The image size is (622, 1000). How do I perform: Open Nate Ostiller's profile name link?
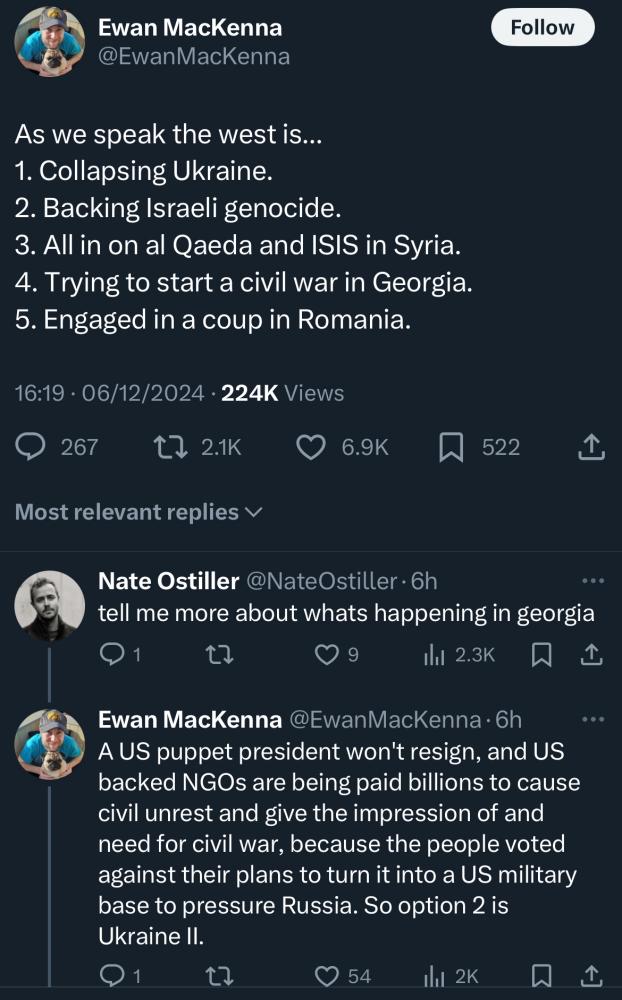click(168, 581)
